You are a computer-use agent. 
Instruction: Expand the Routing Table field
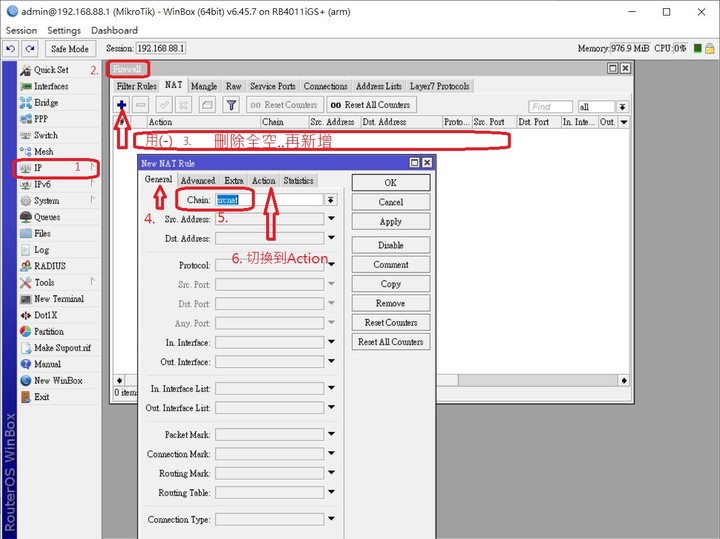(331, 492)
